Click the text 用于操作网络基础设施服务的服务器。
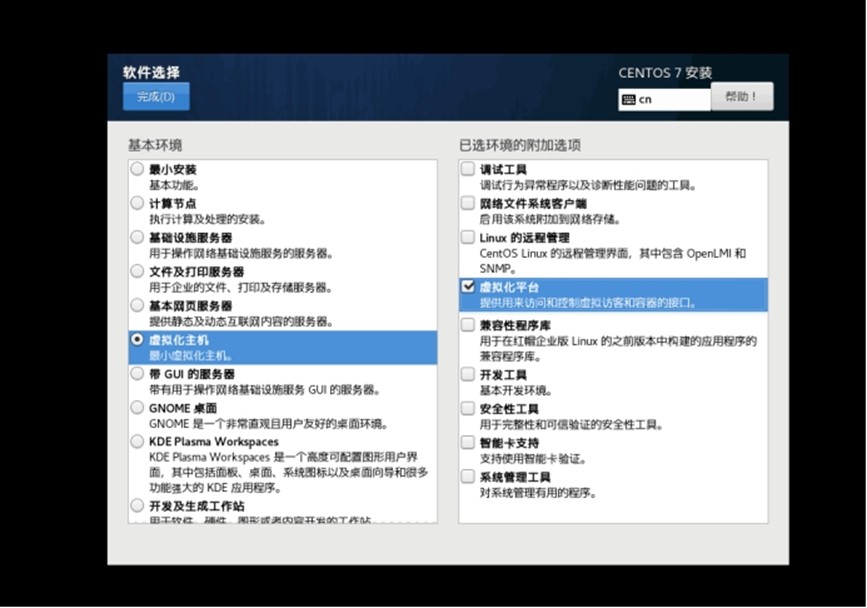Screen dimensions: 867x608 [x=242, y=254]
